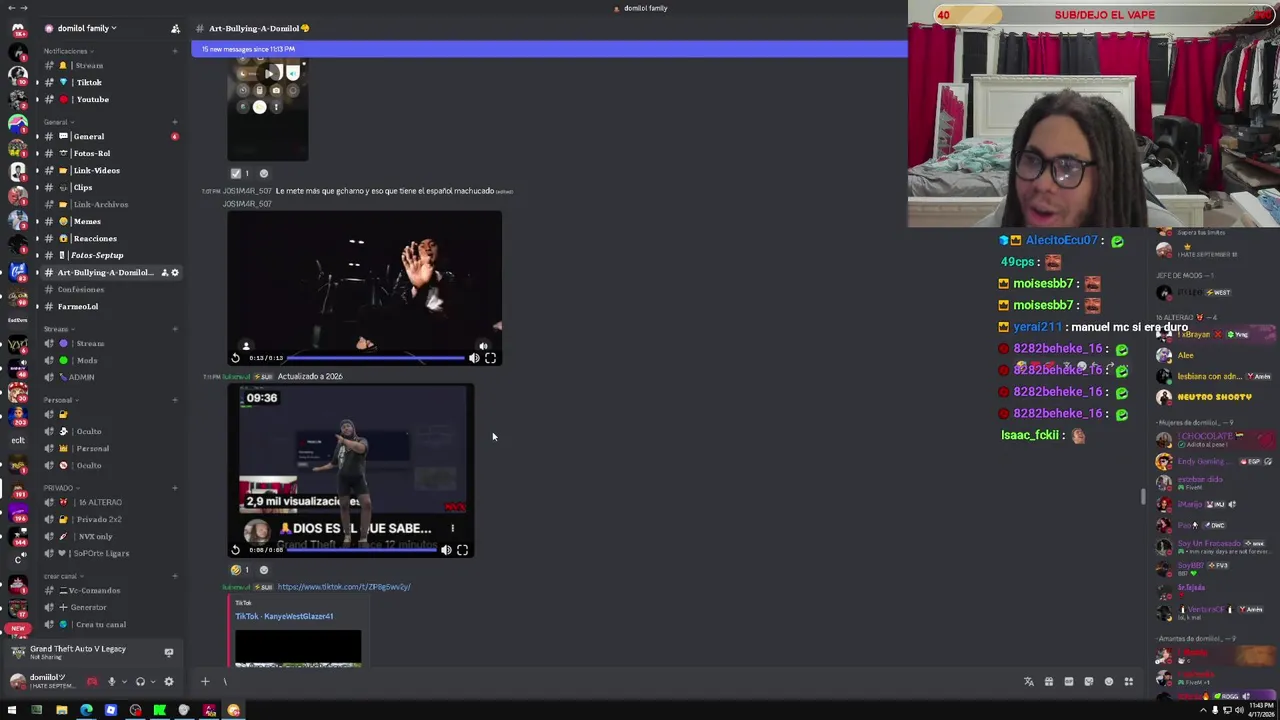Click the laughing emoji reaction count

click(240, 570)
